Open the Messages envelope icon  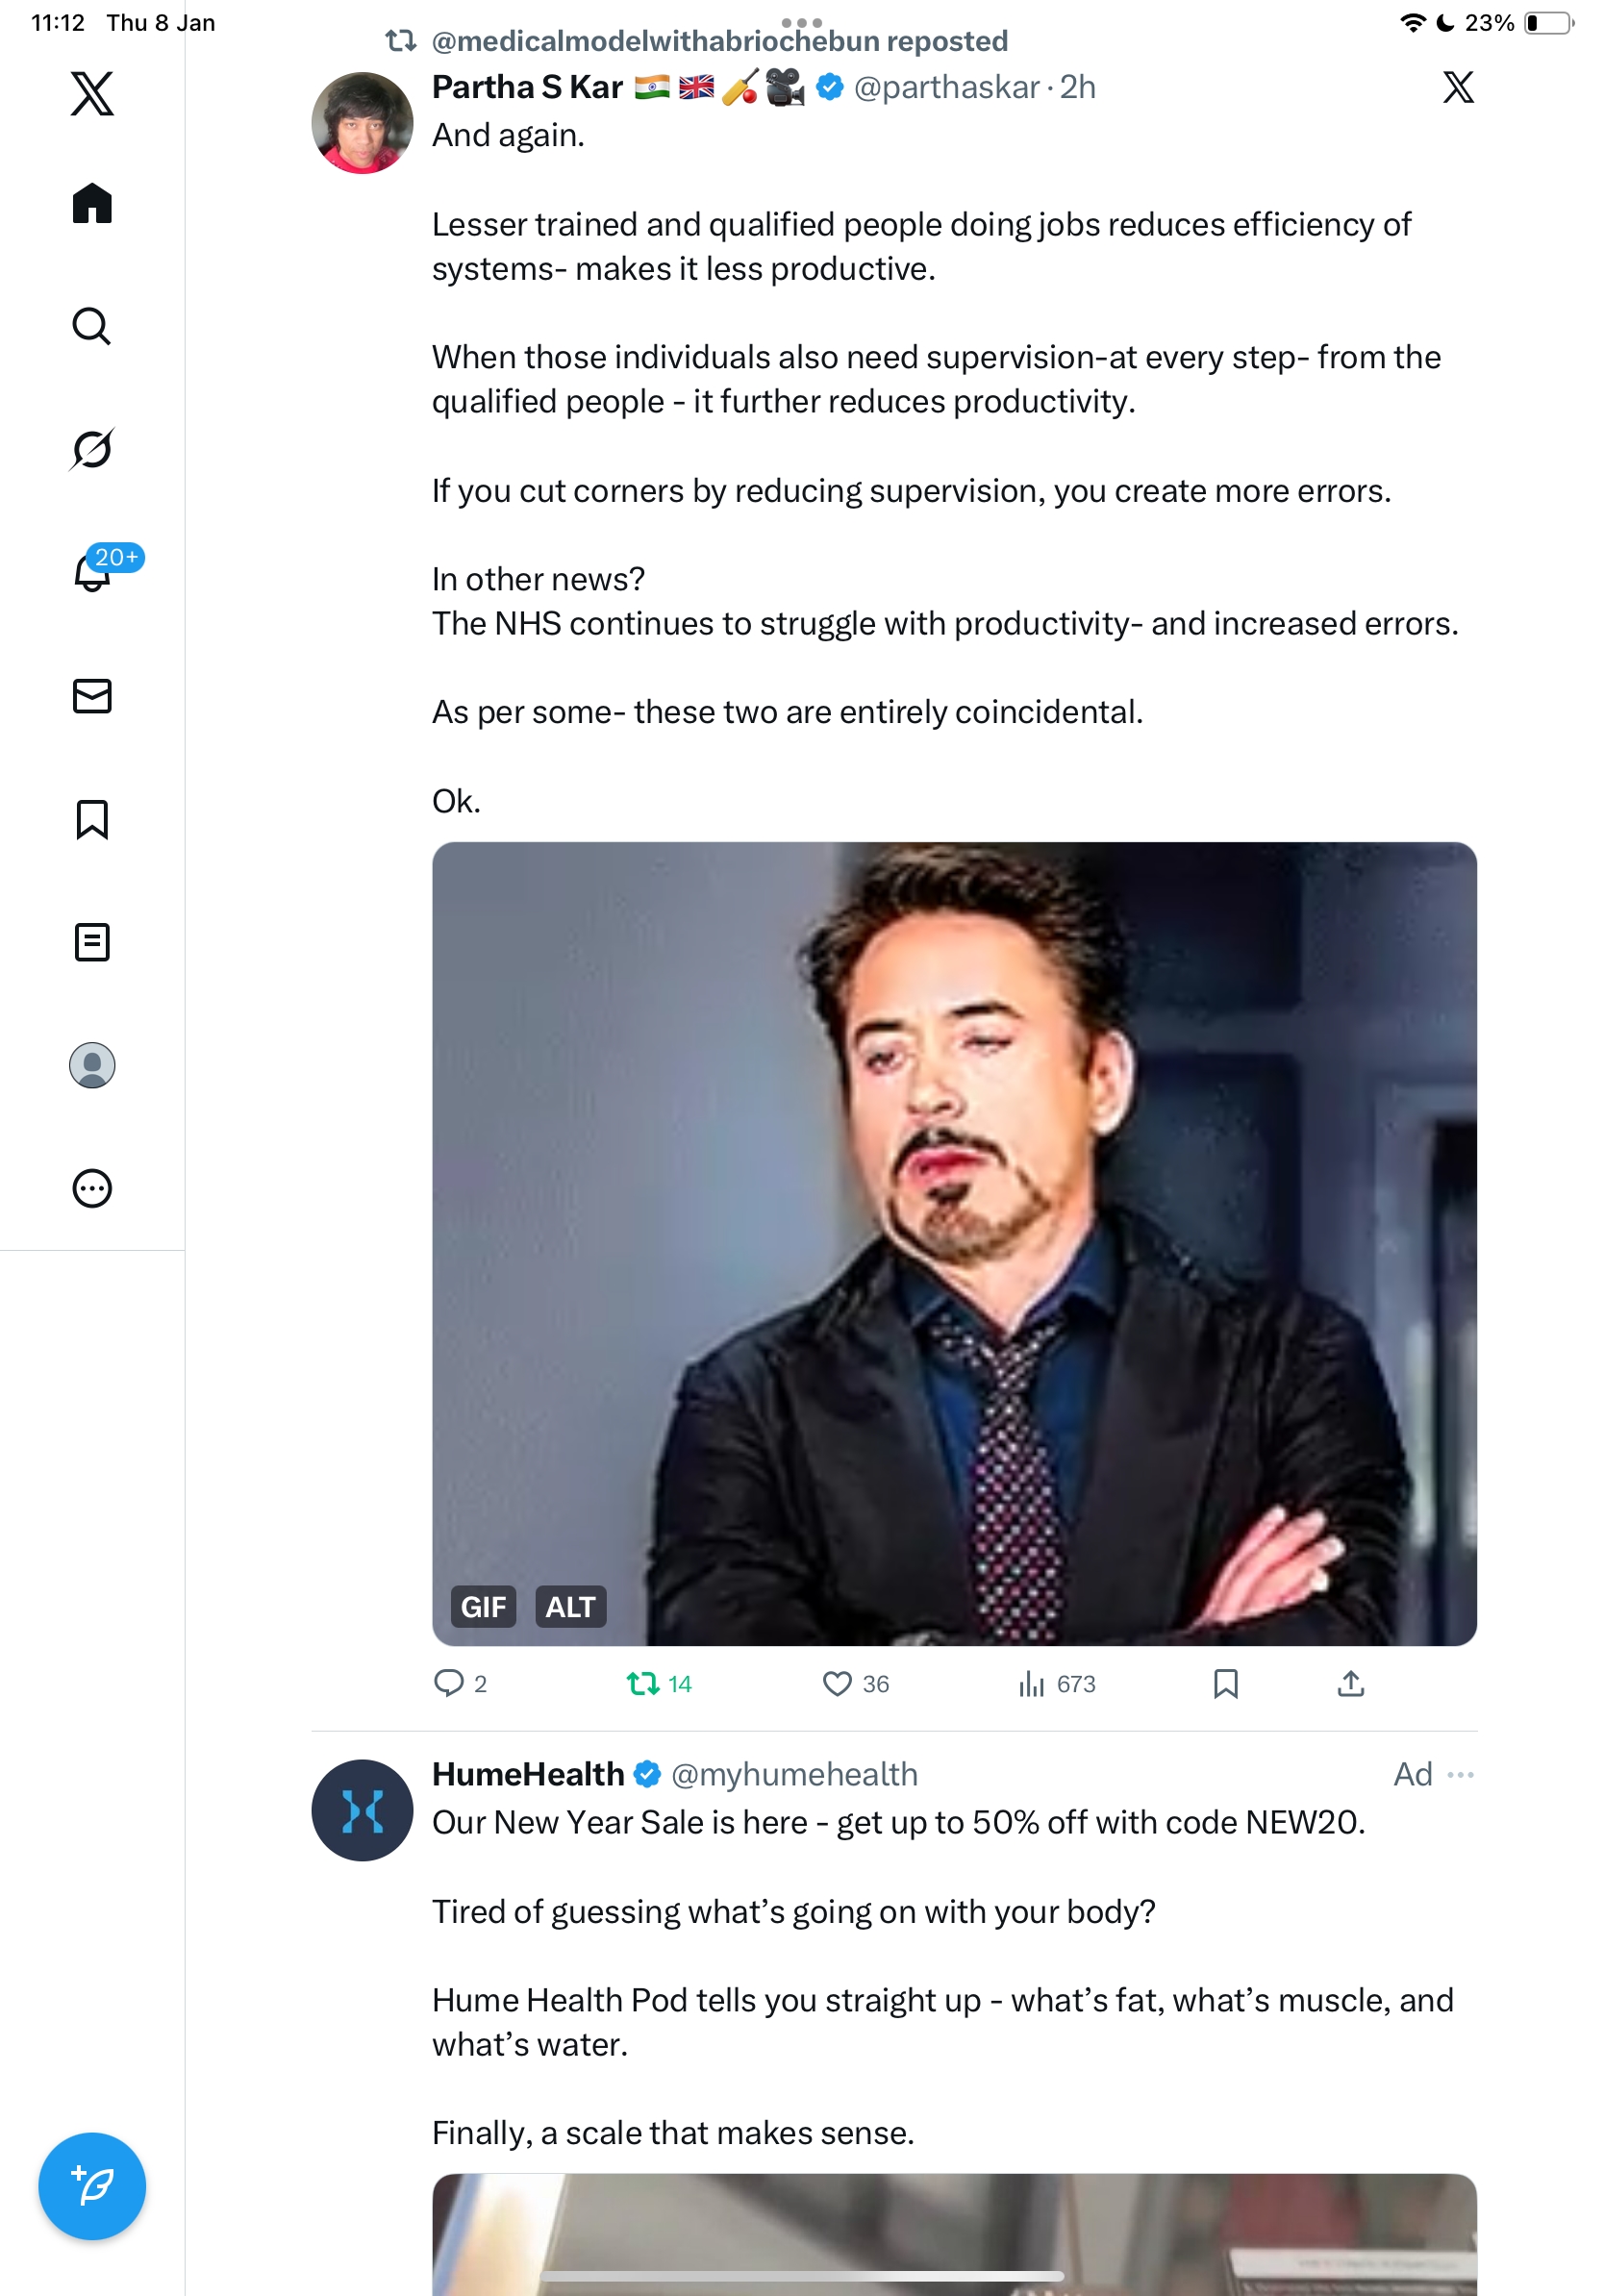92,696
